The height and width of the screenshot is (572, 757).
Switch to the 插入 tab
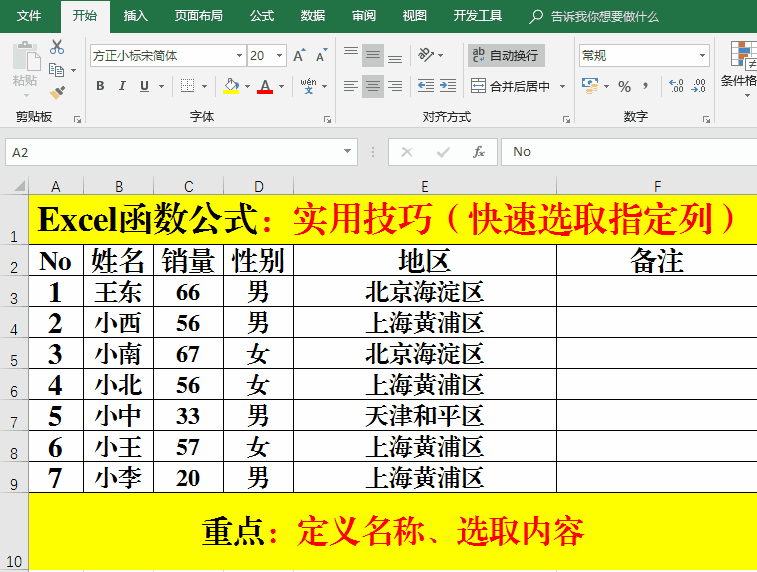tap(135, 16)
